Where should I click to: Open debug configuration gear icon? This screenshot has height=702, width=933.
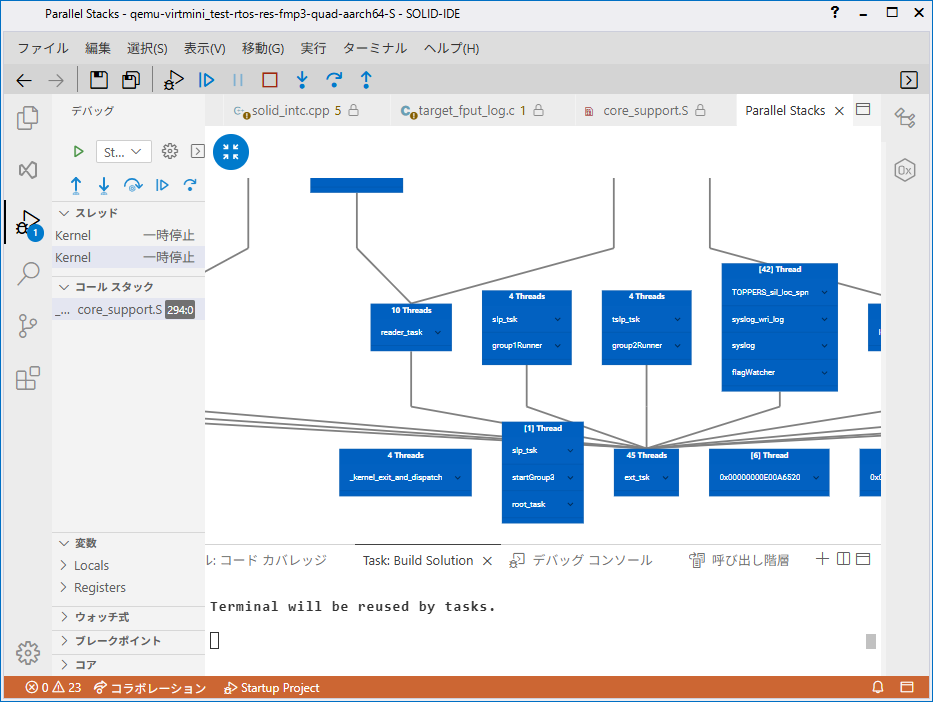[x=170, y=151]
